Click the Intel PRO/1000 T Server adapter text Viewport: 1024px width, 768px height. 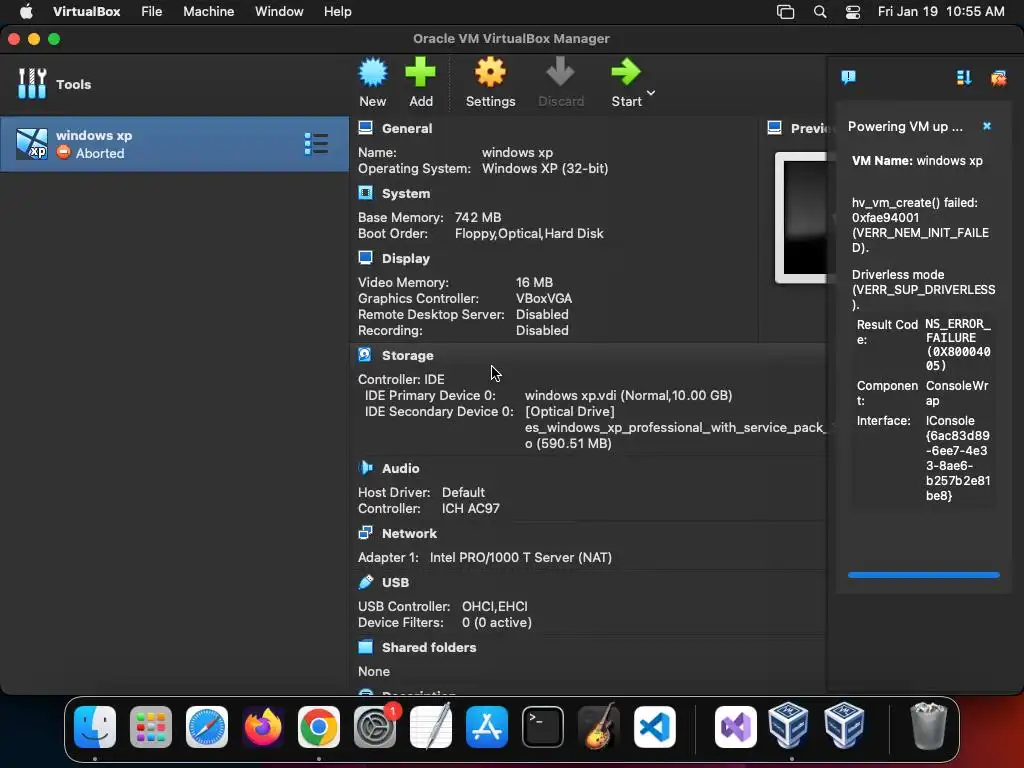pos(520,558)
